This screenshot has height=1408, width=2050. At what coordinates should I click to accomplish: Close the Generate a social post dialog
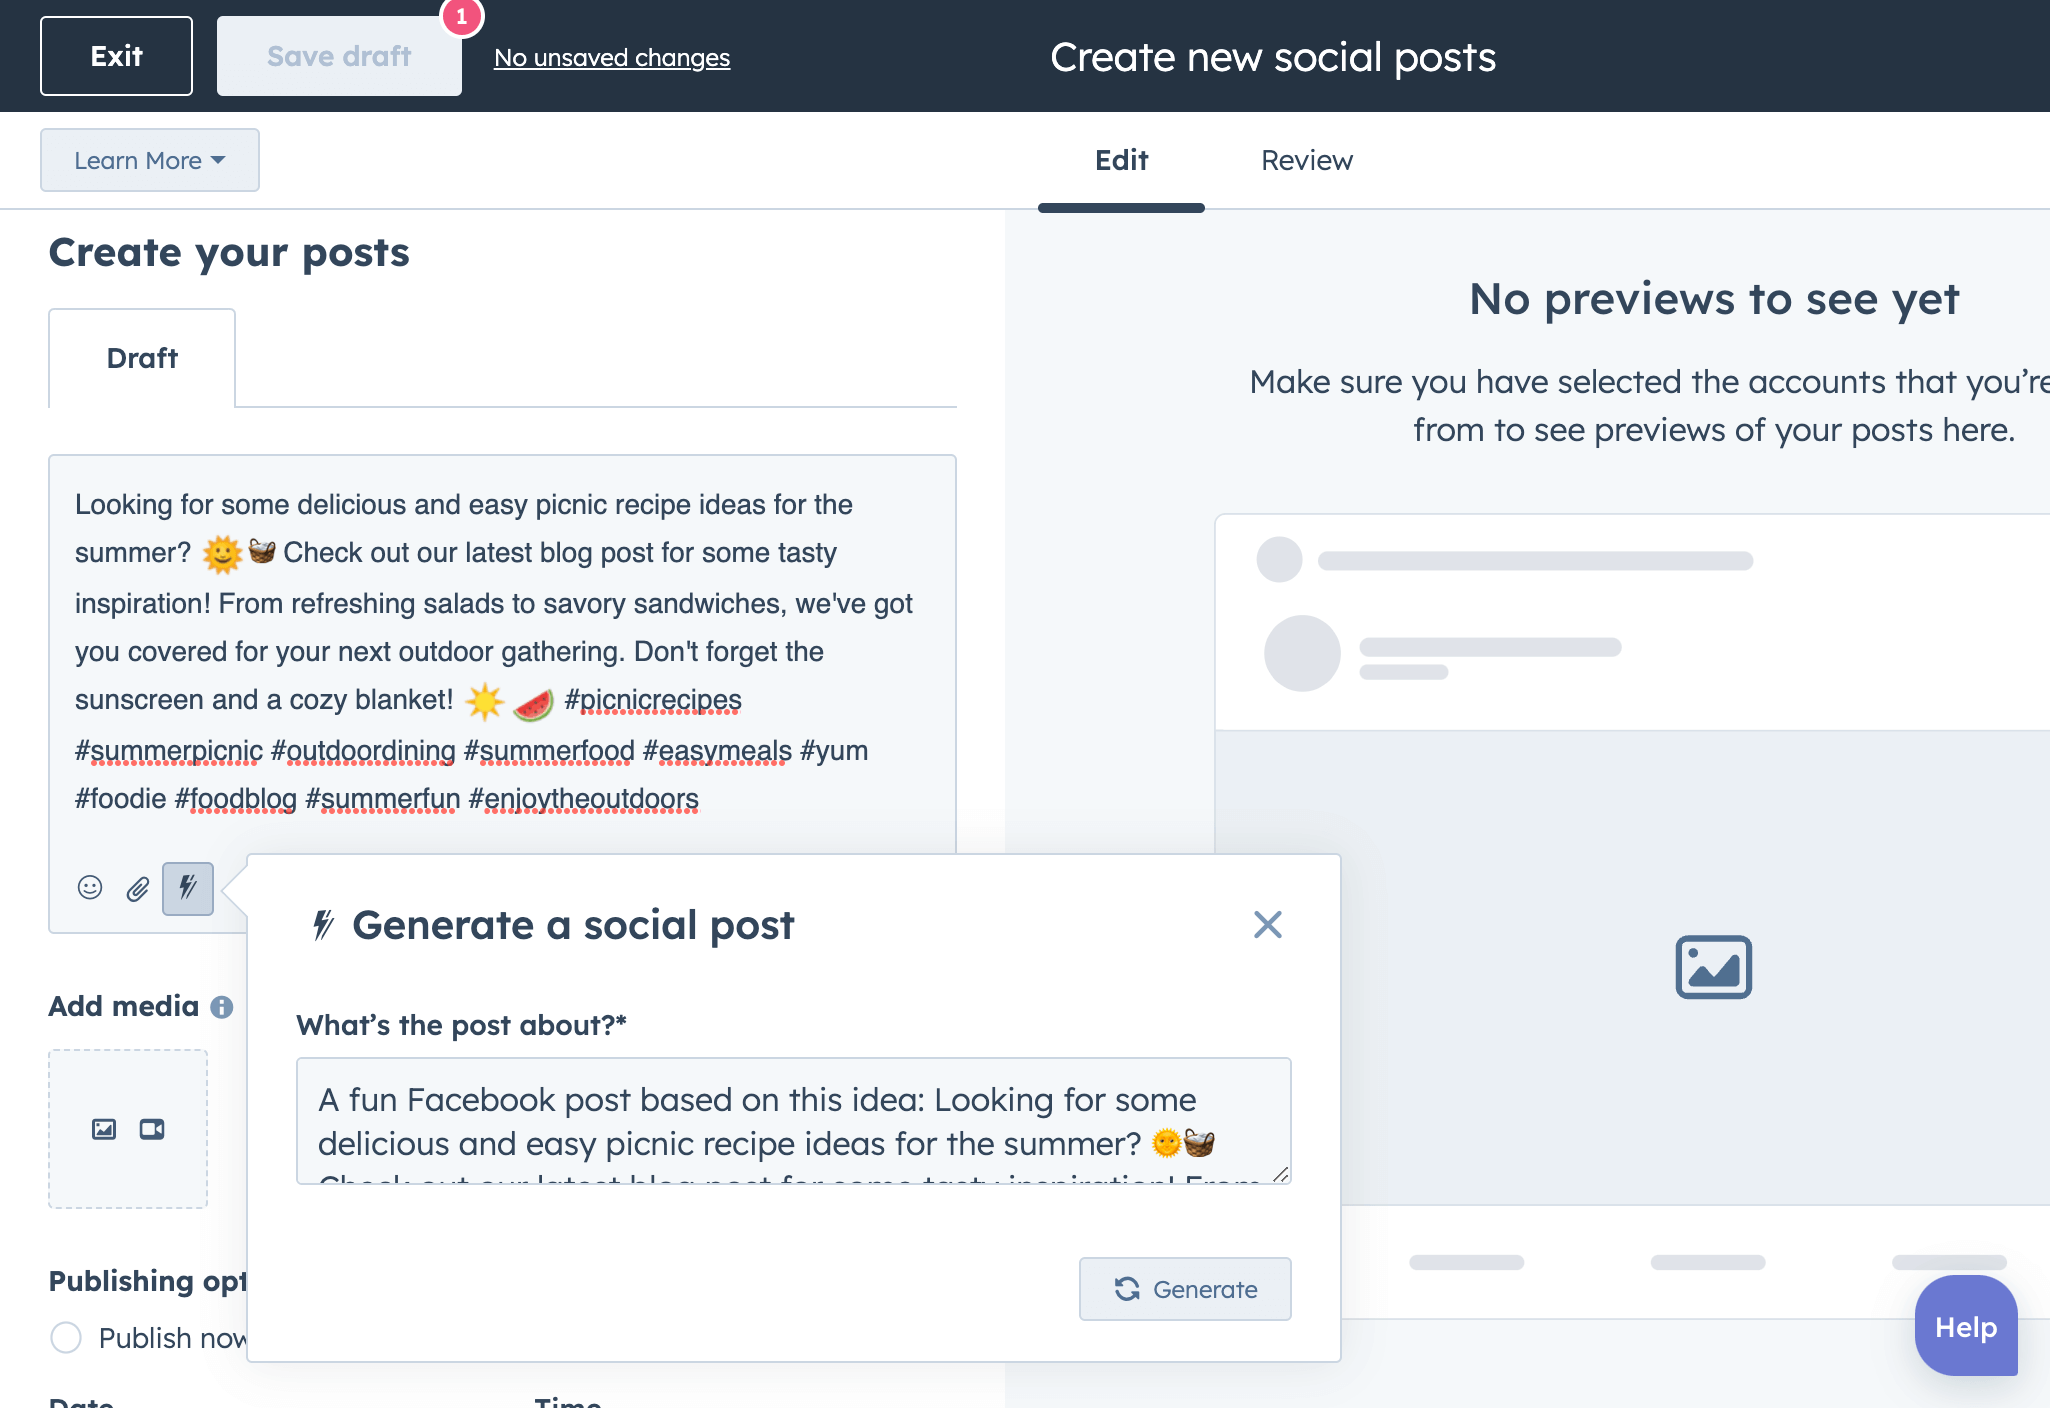click(x=1268, y=924)
